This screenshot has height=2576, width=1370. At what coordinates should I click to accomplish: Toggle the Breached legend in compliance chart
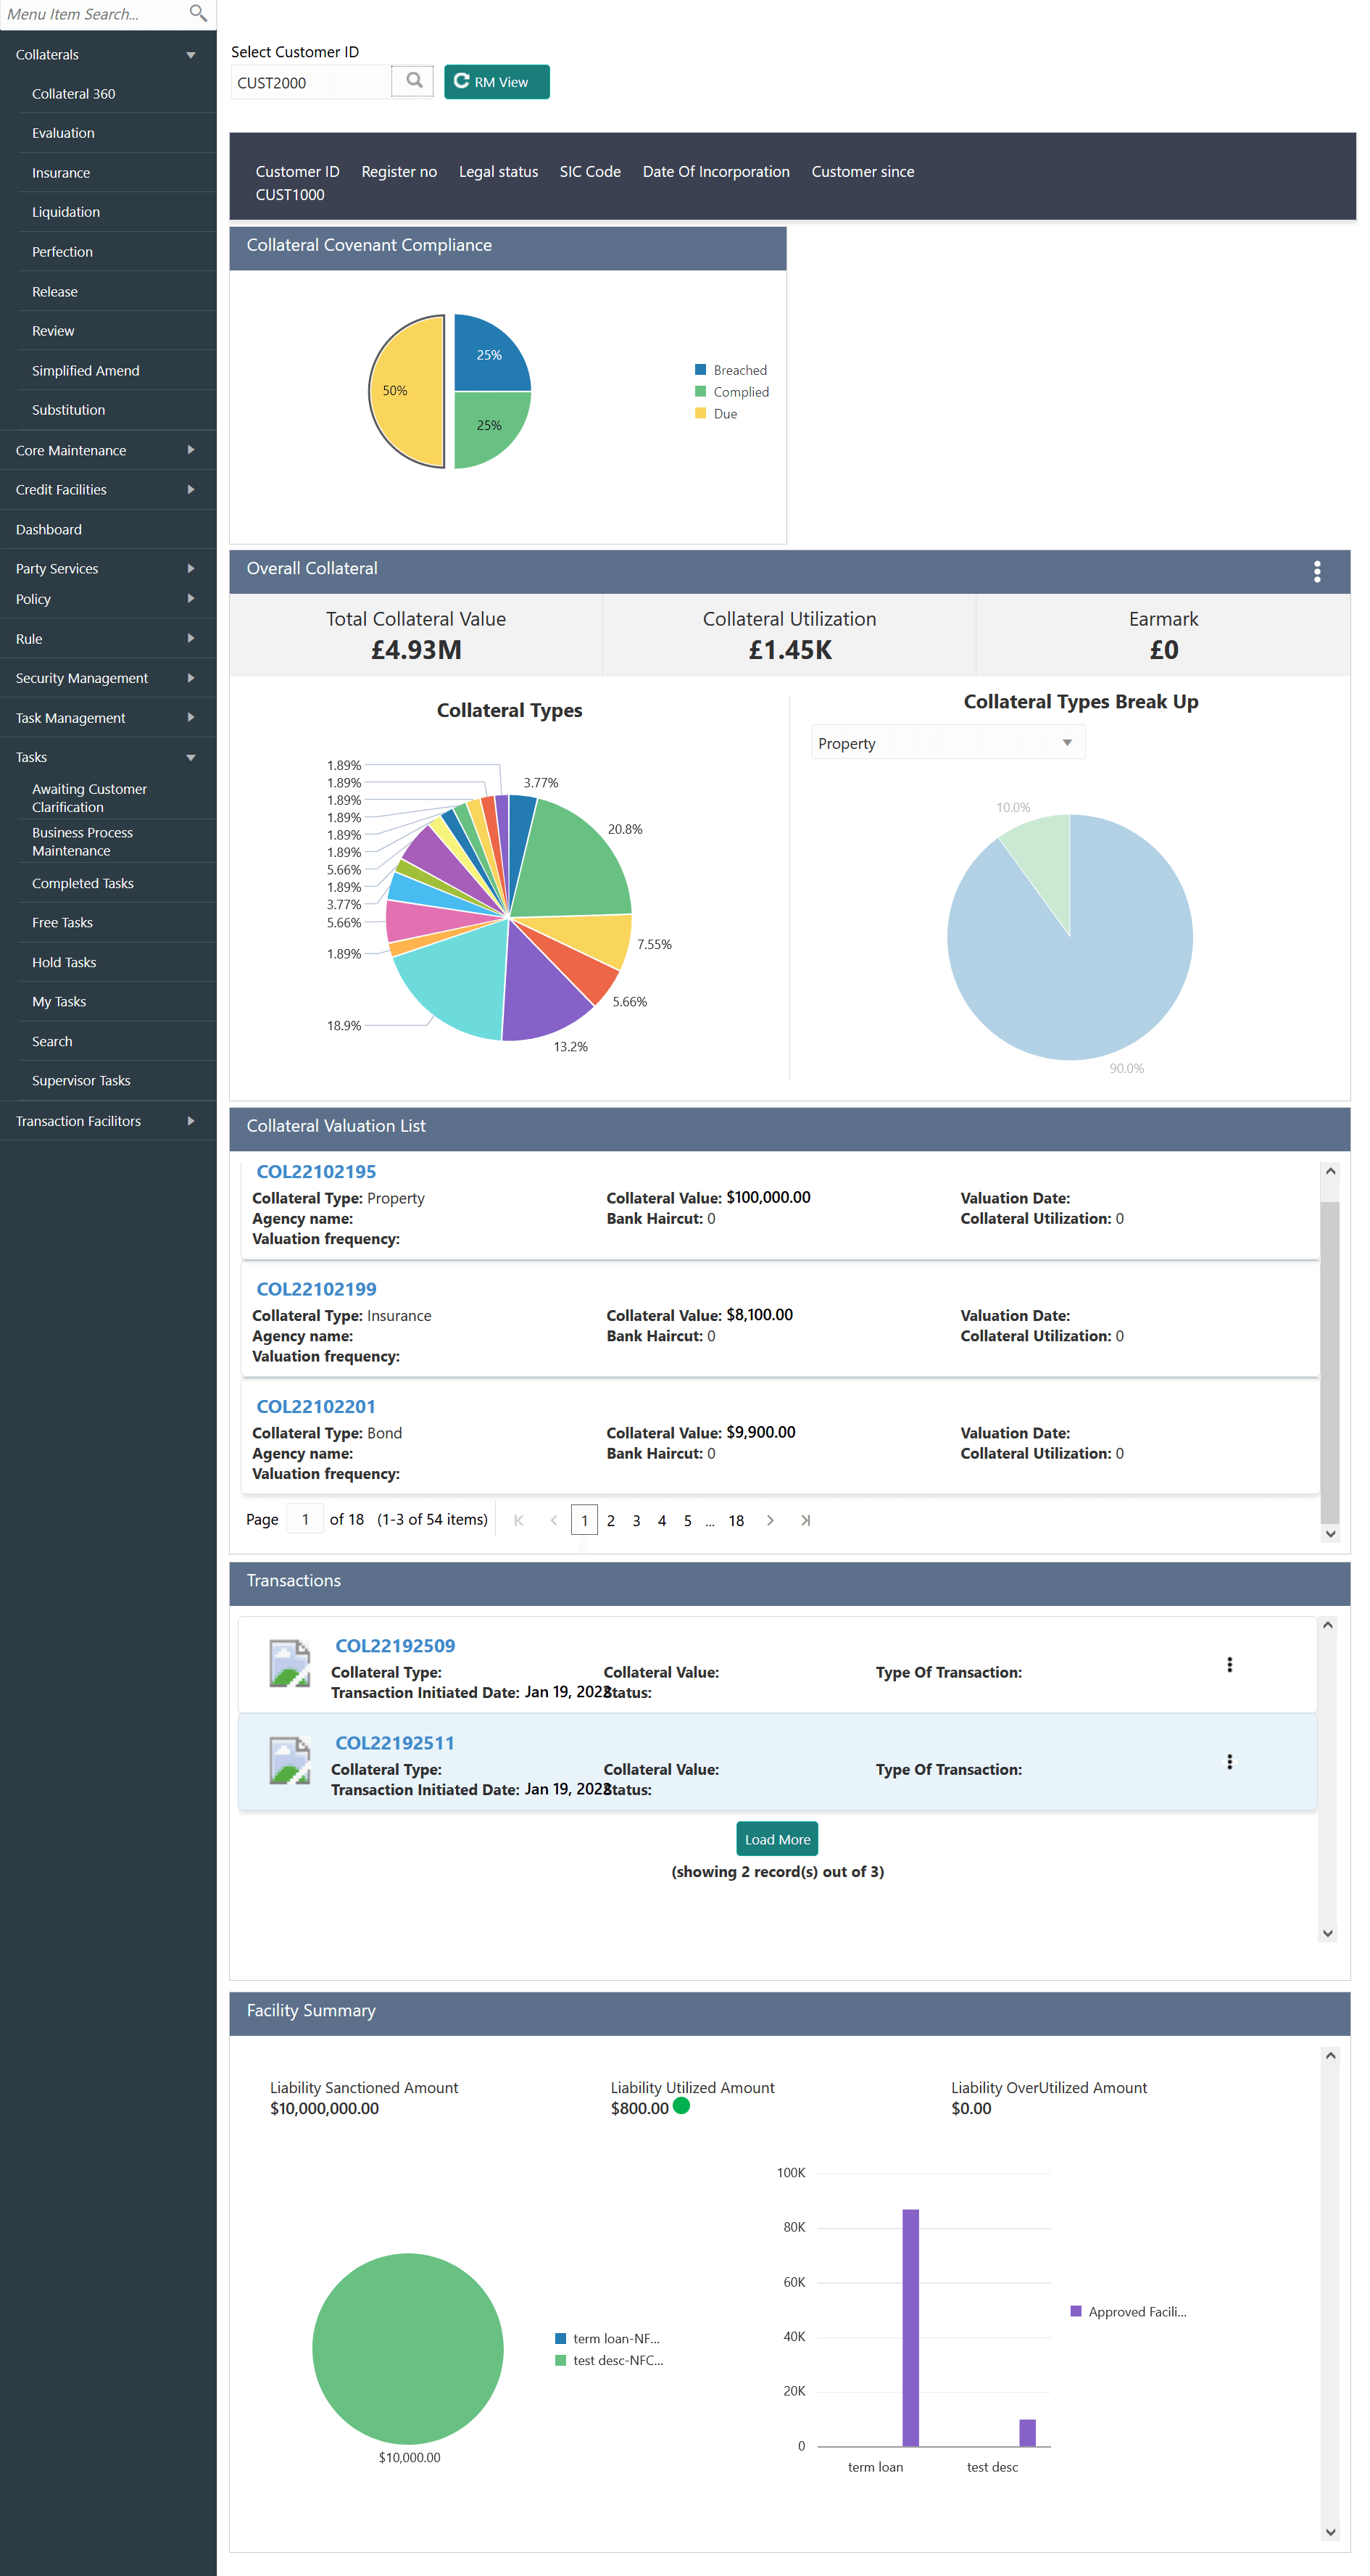pyautogui.click(x=731, y=369)
